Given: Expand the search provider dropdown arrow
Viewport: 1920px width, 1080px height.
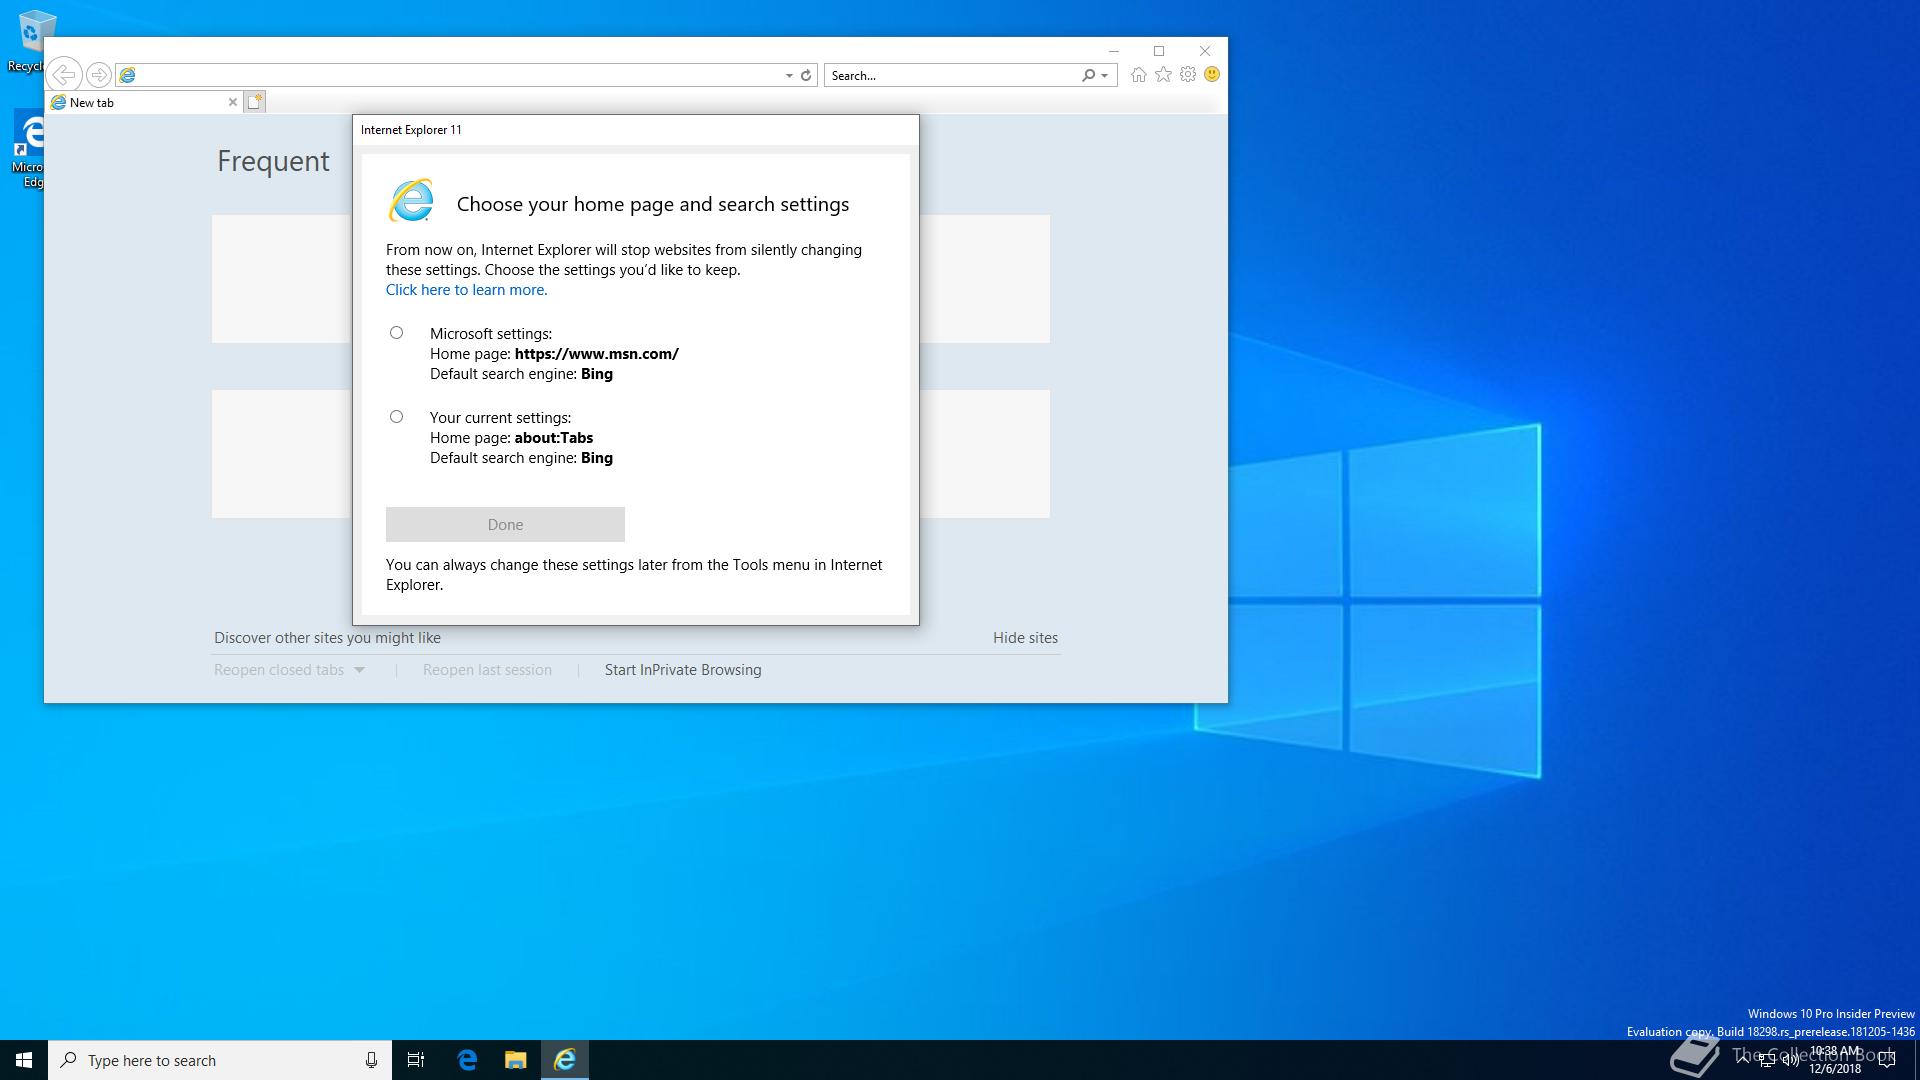Looking at the screenshot, I should coord(1104,75).
